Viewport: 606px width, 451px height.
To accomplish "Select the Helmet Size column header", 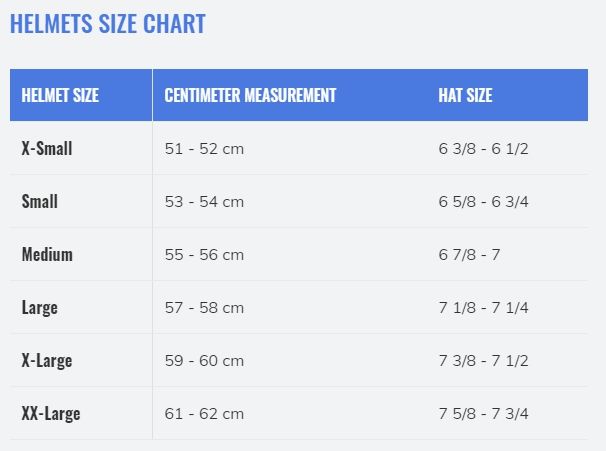I will tap(60, 95).
